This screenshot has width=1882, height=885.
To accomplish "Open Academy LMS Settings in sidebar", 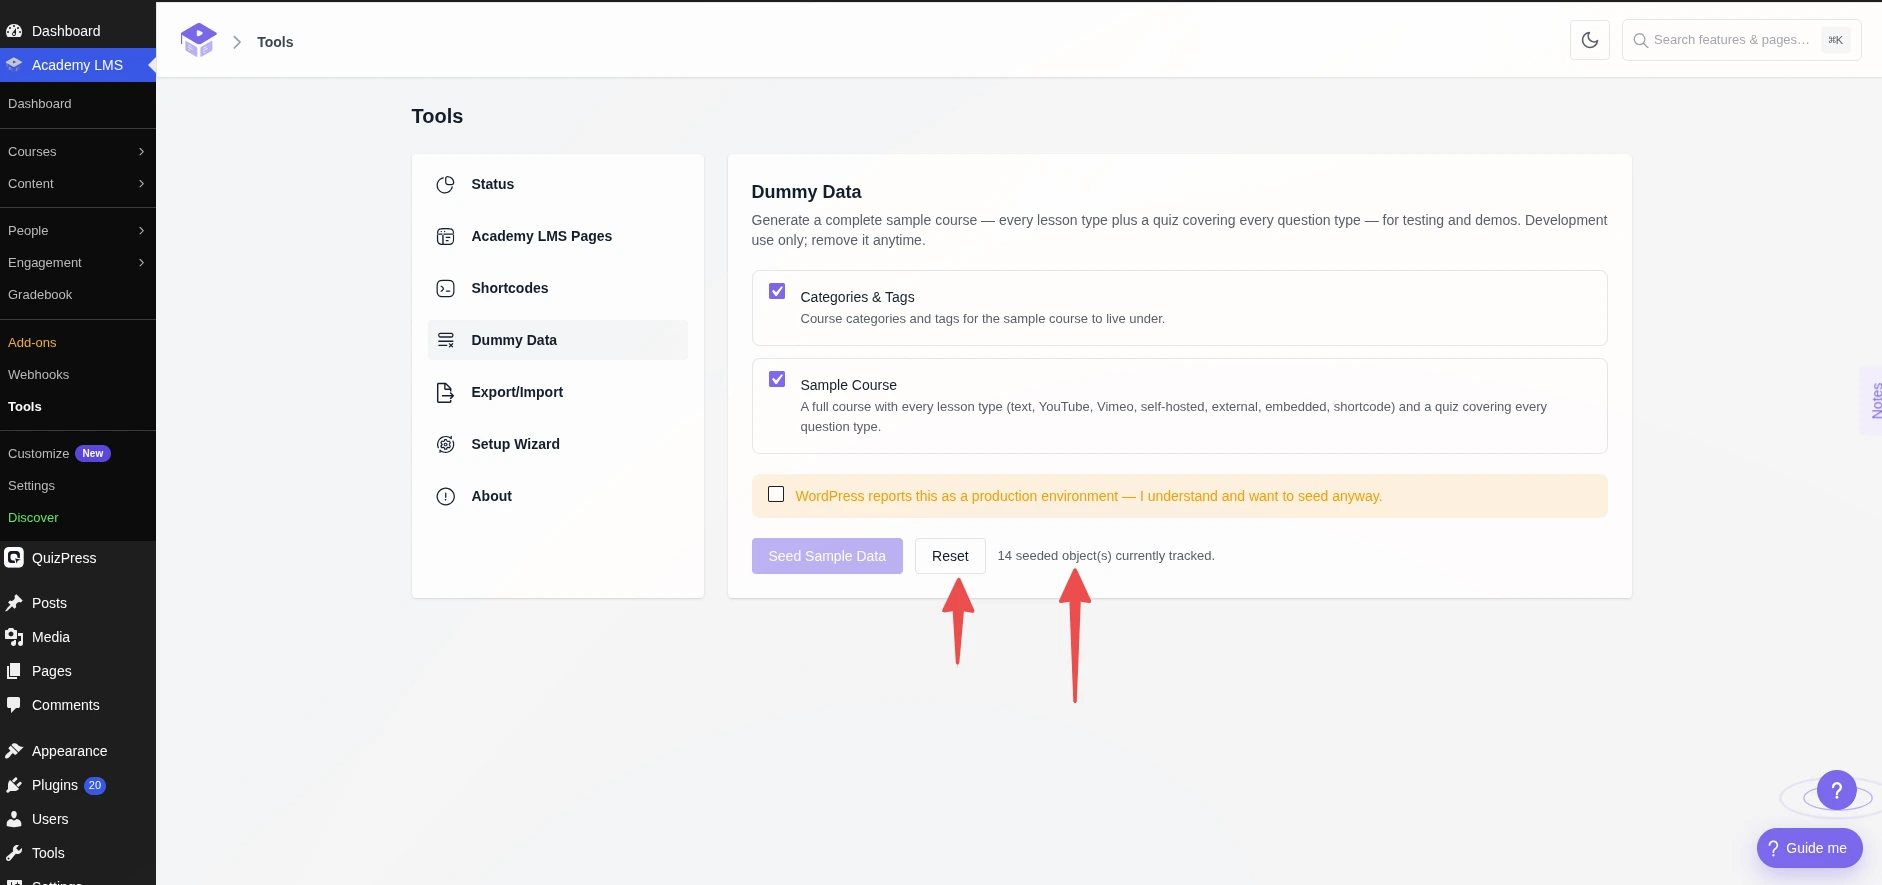I will (78, 486).
